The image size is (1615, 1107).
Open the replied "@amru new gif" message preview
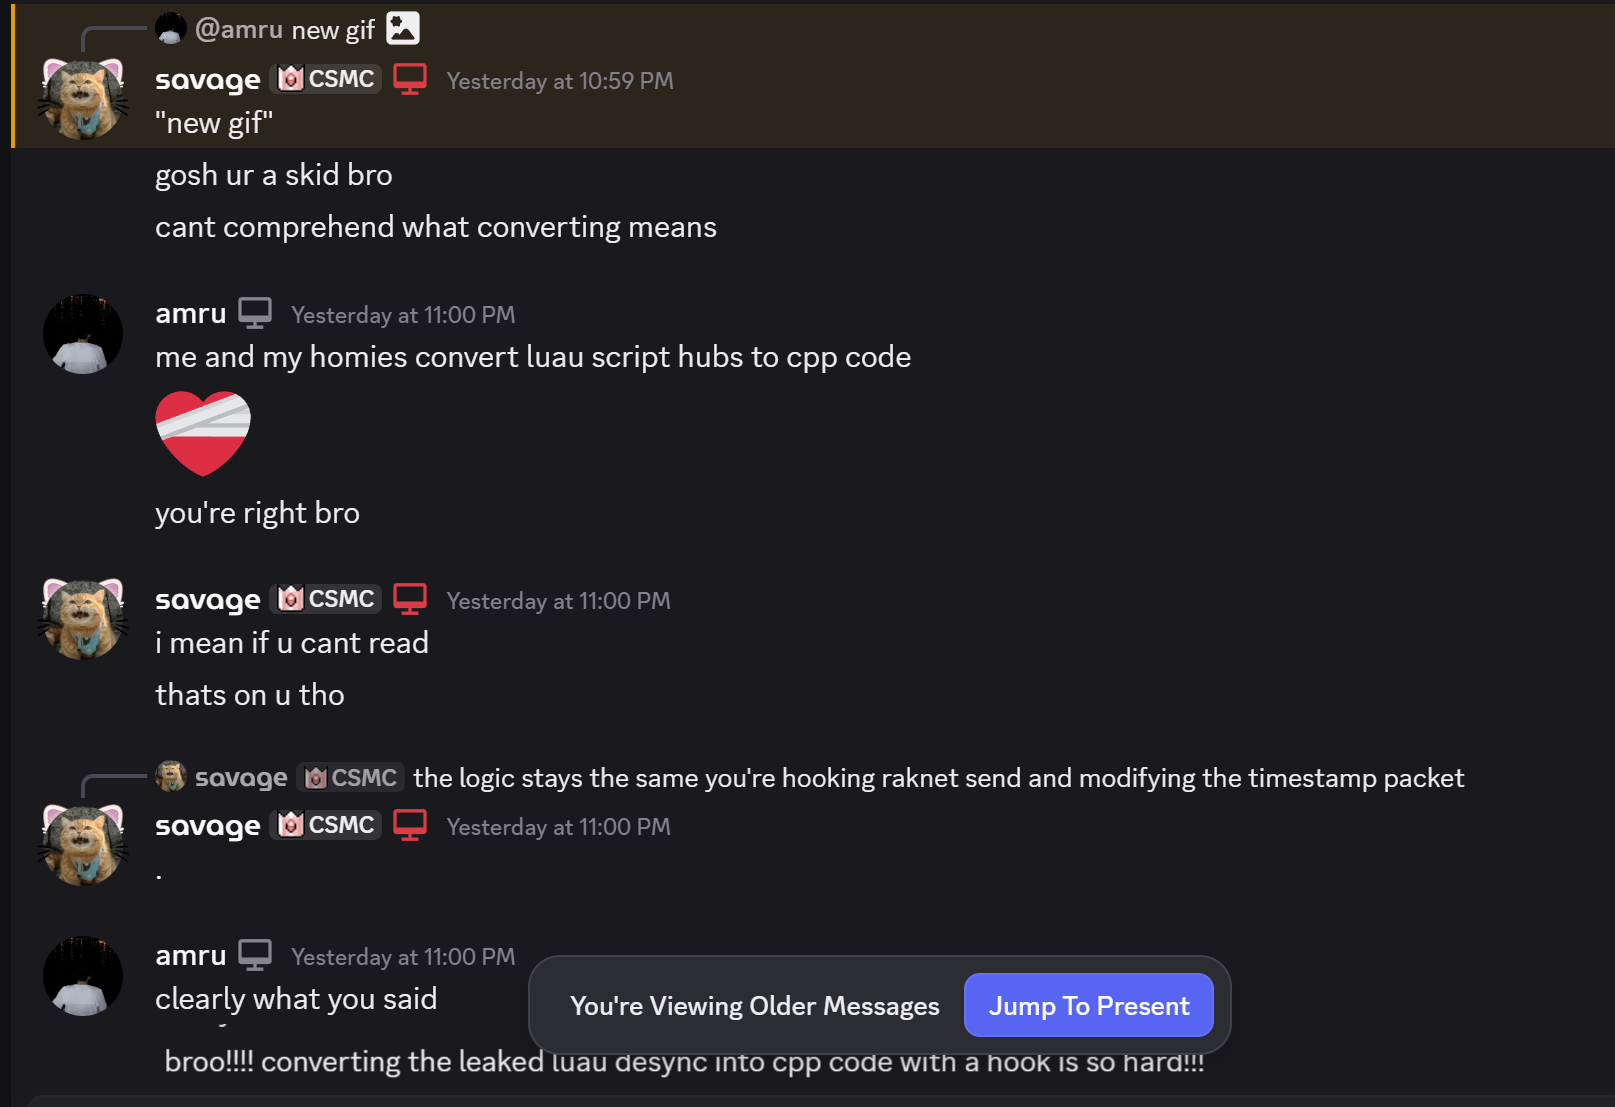click(x=332, y=30)
